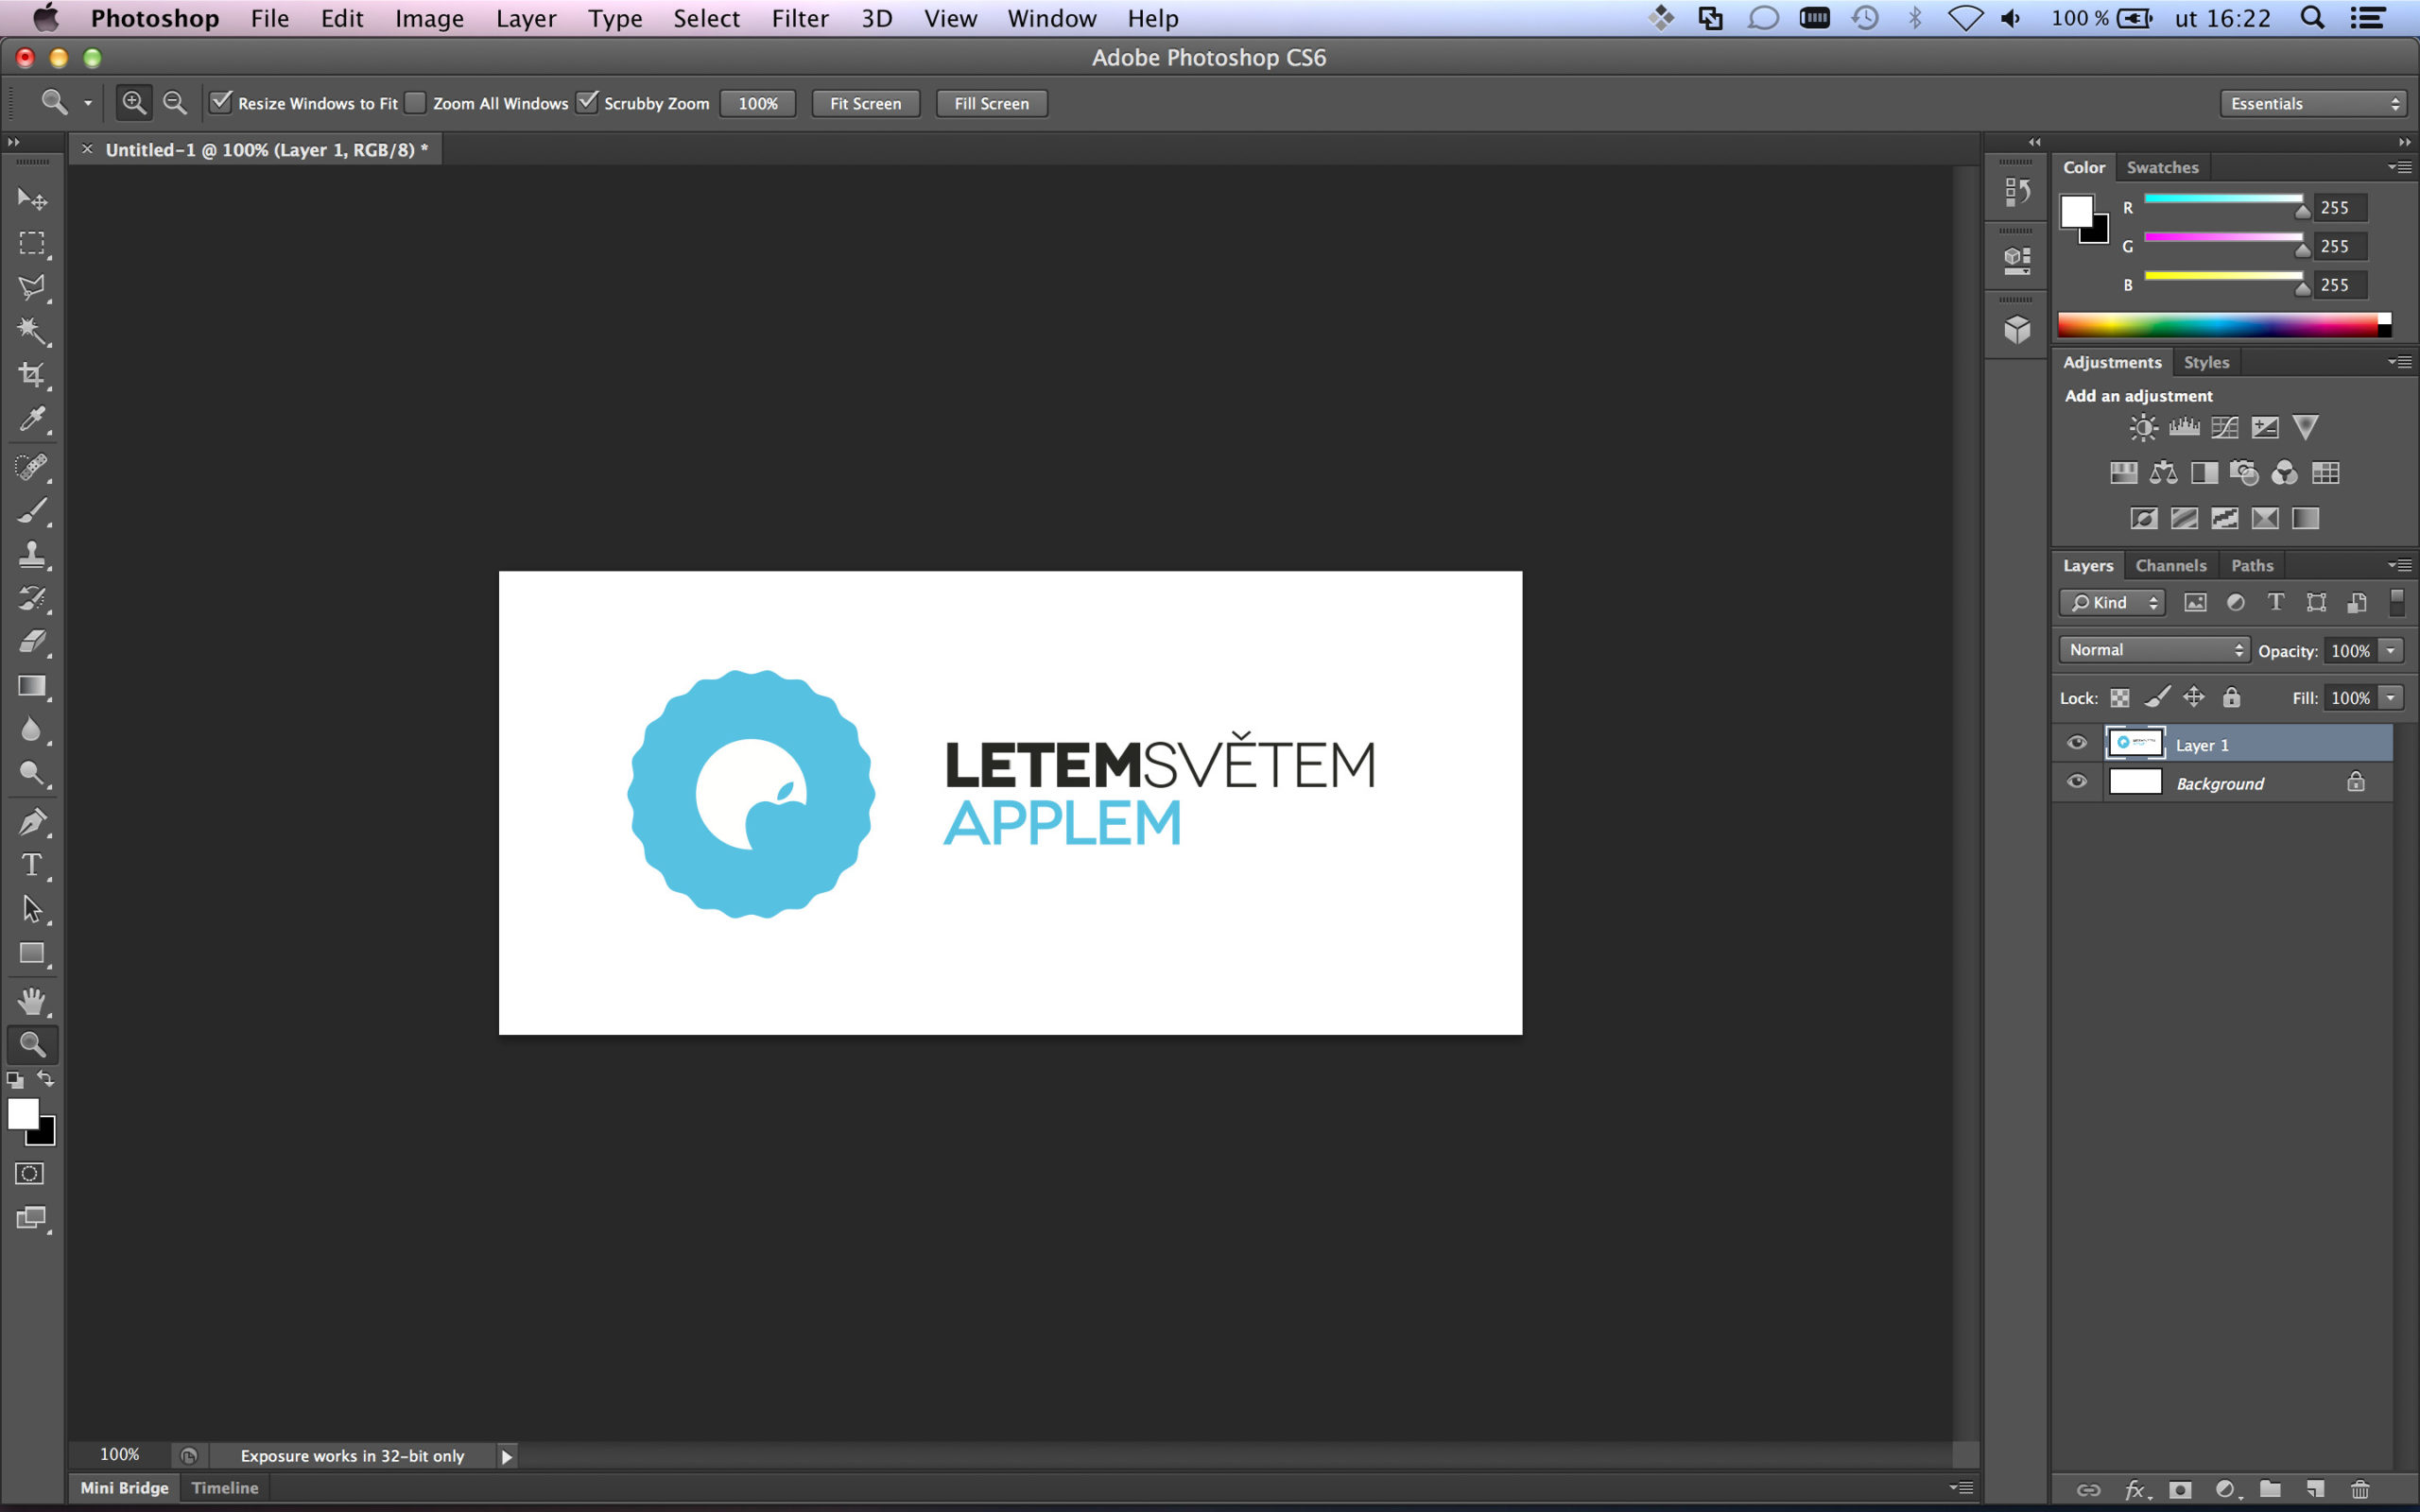Open the Kind layer filter dropdown

tap(2111, 602)
